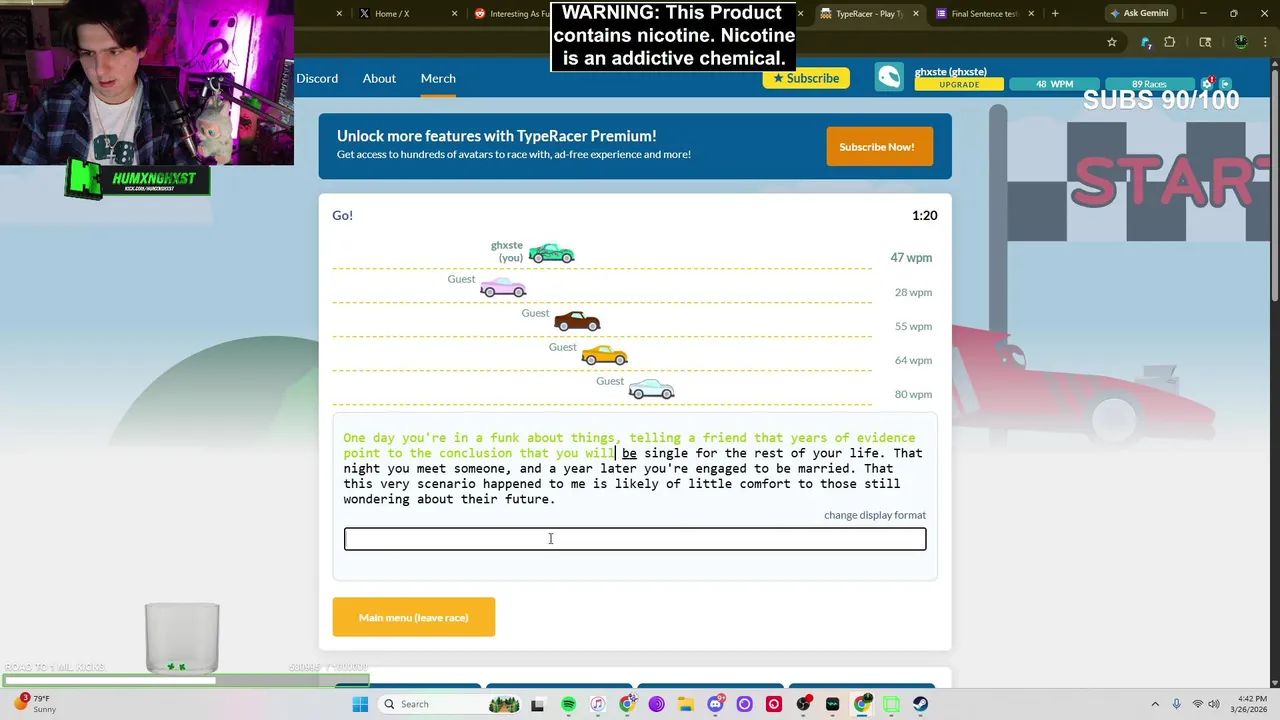The height and width of the screenshot is (720, 1280).
Task: Click the 1:20 race timer text
Action: coord(924,215)
